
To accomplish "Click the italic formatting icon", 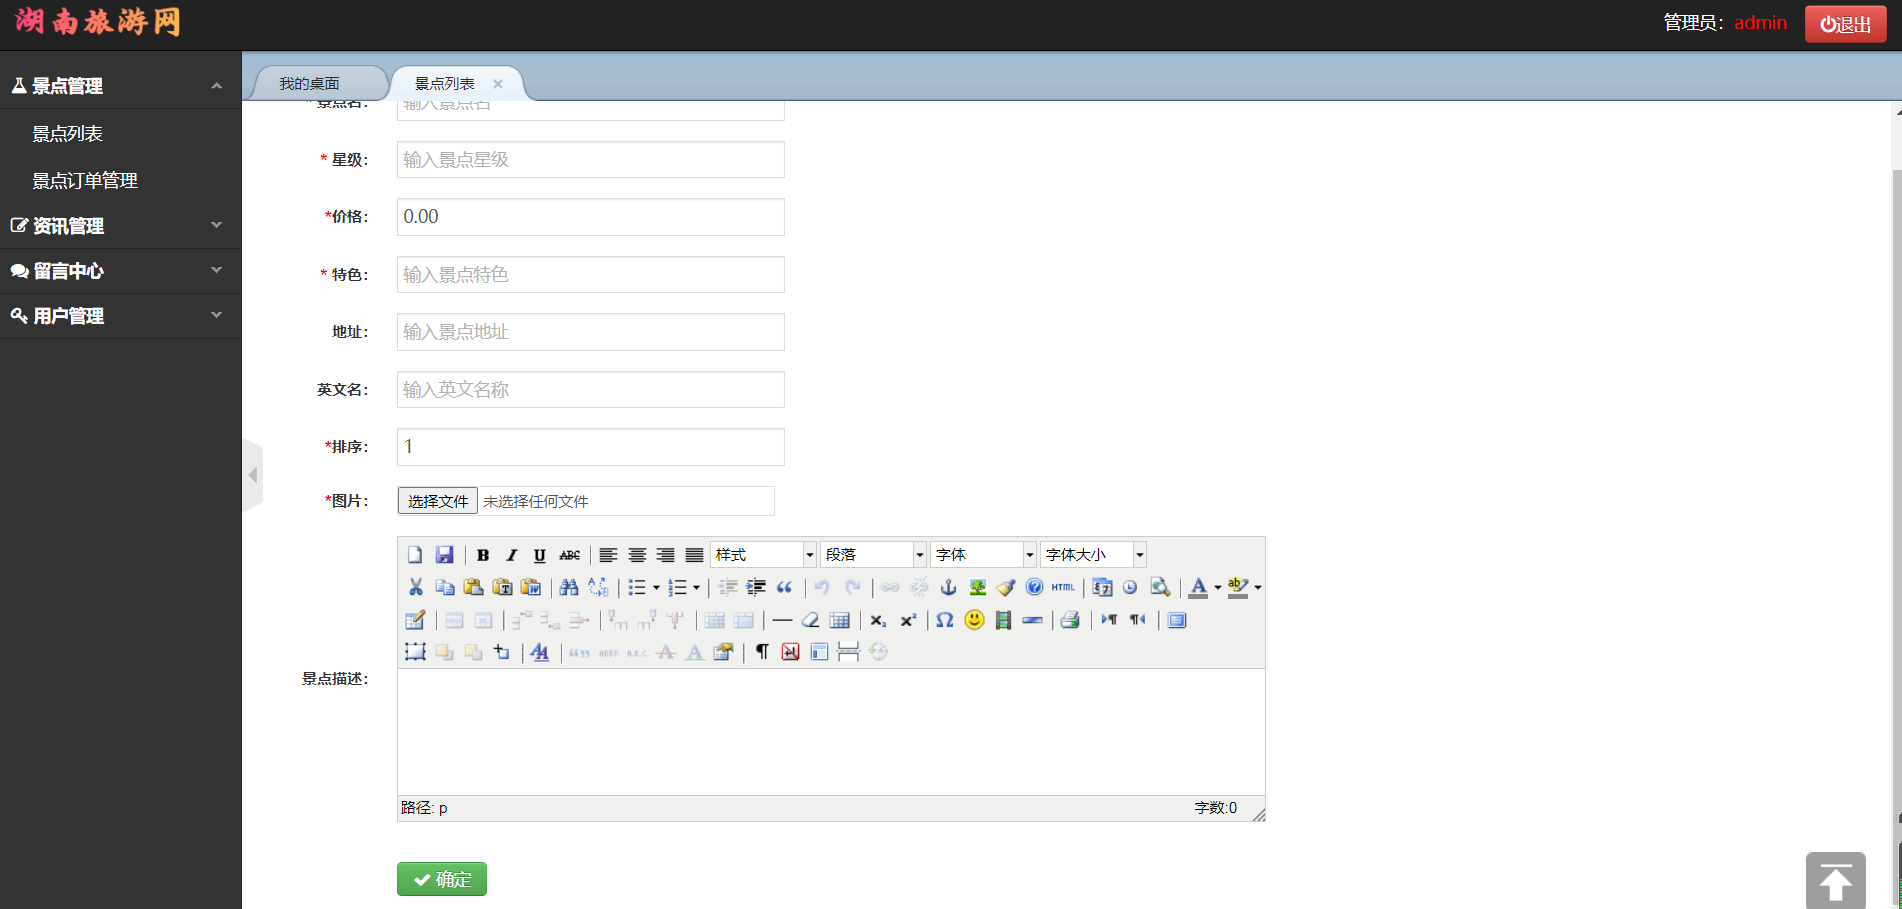I will 511,555.
